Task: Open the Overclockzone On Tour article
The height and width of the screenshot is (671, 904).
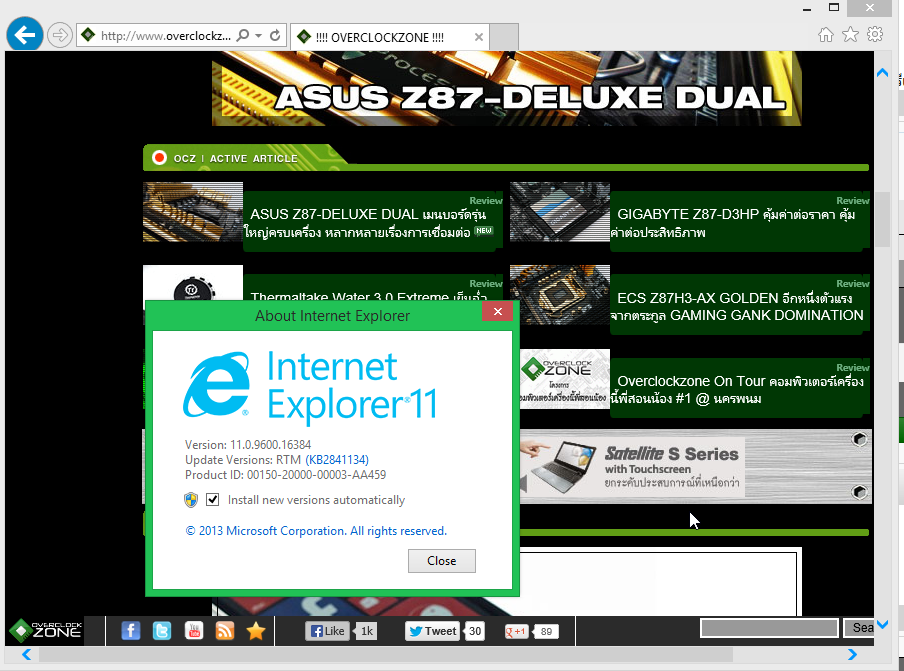Action: [x=739, y=389]
